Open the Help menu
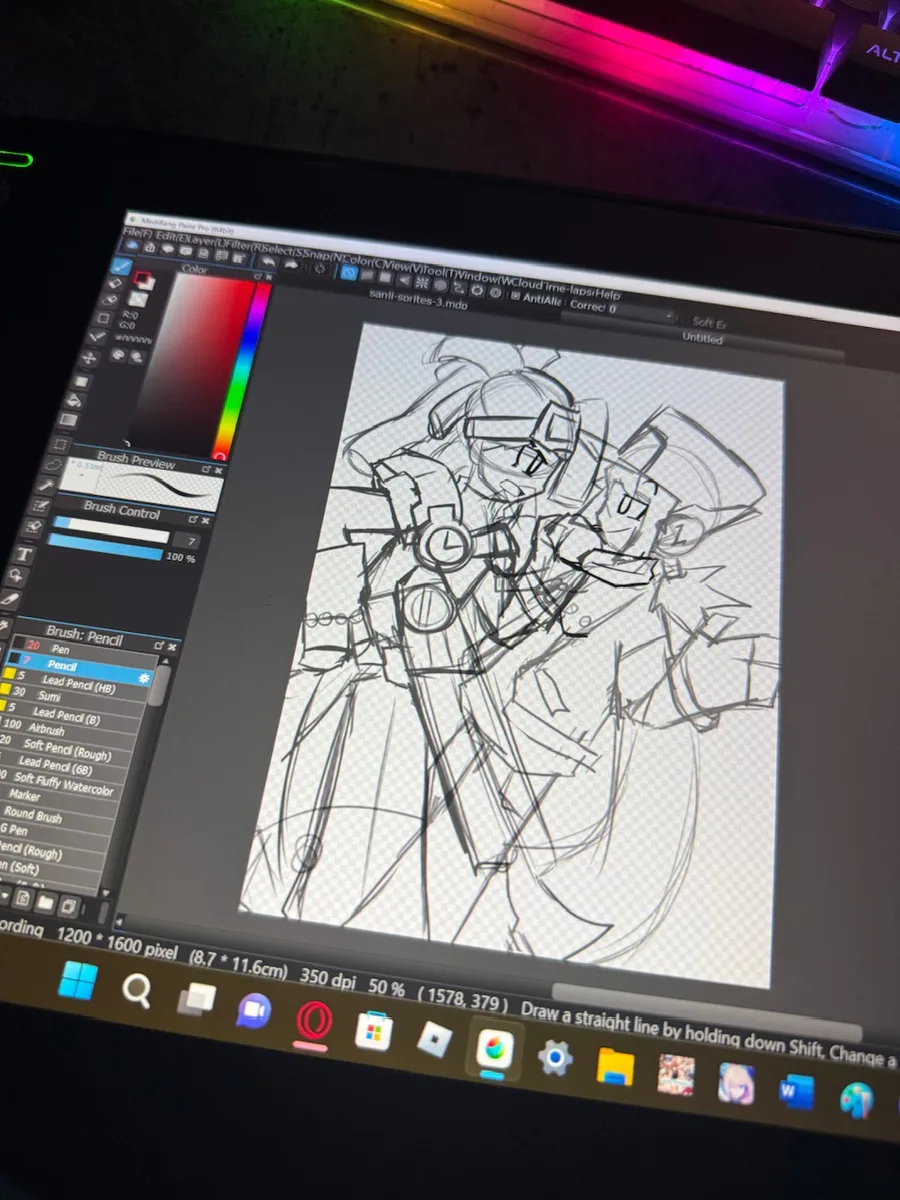 point(607,295)
